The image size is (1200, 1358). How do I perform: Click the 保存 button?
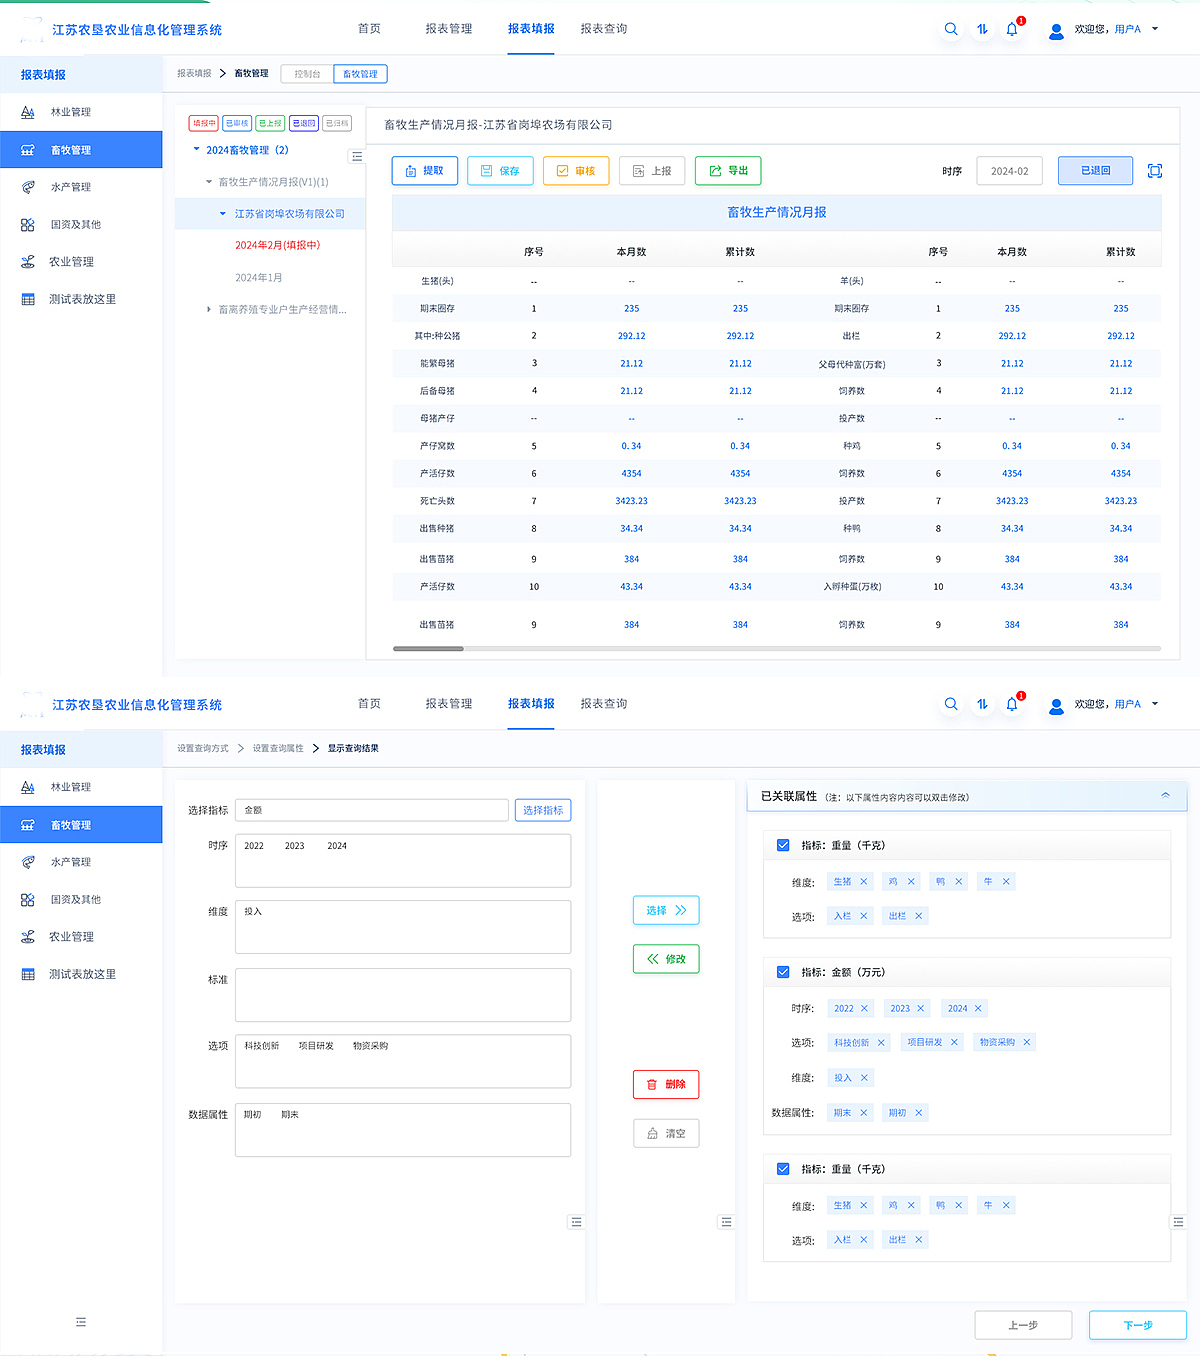pyautogui.click(x=500, y=171)
